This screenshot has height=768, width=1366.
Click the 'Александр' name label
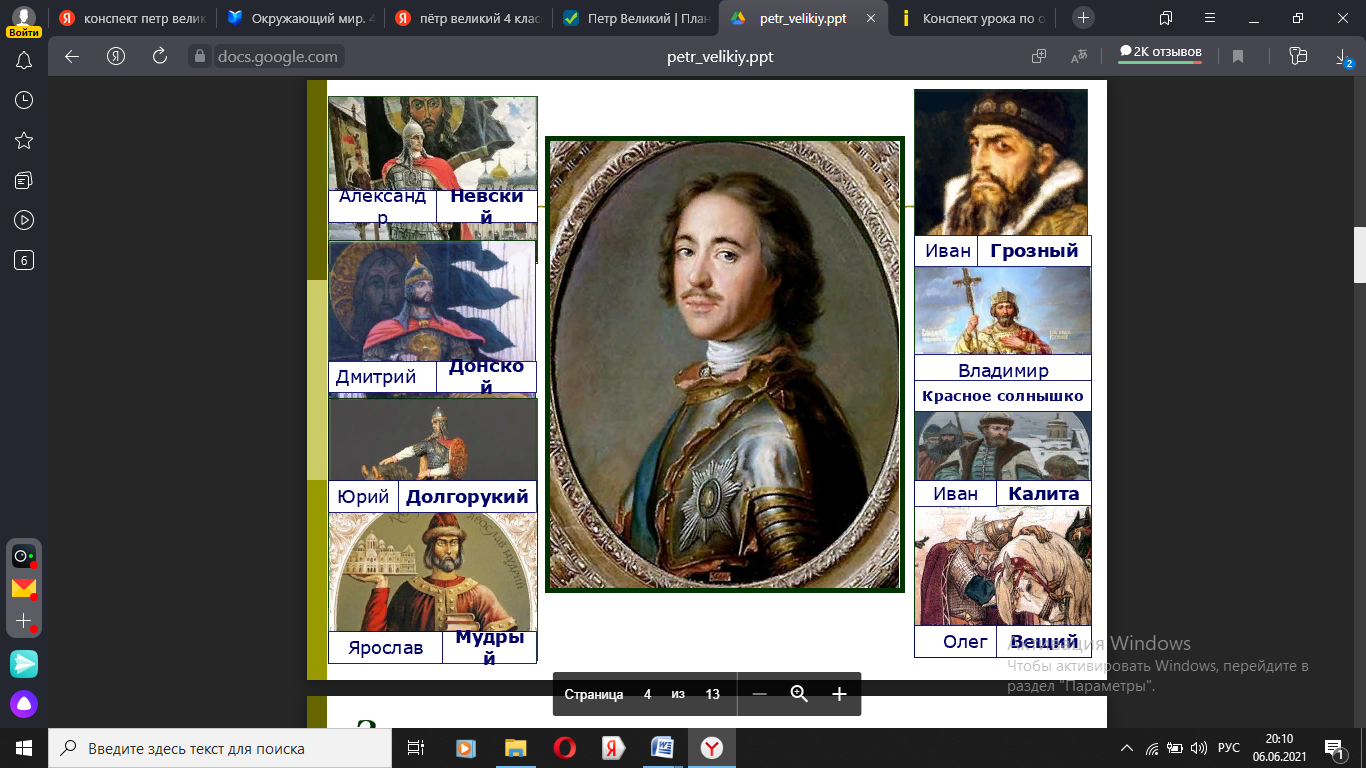coord(382,206)
